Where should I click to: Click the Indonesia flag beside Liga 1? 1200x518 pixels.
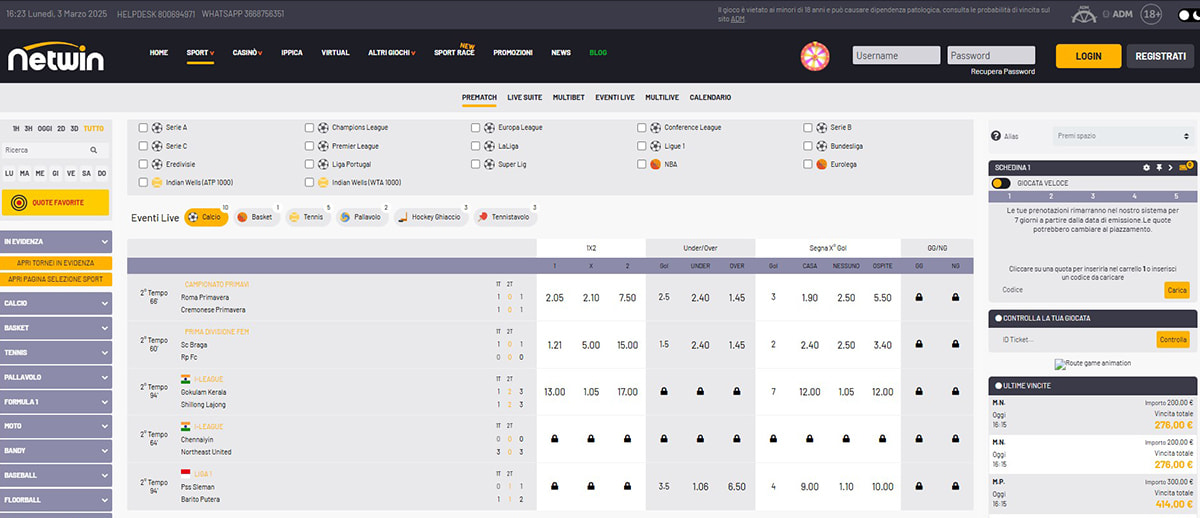(x=185, y=473)
